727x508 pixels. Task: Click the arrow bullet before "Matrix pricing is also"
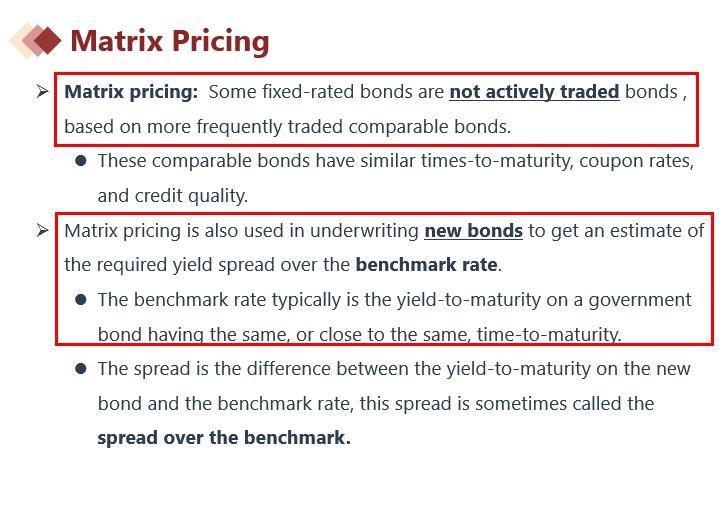pos(42,231)
